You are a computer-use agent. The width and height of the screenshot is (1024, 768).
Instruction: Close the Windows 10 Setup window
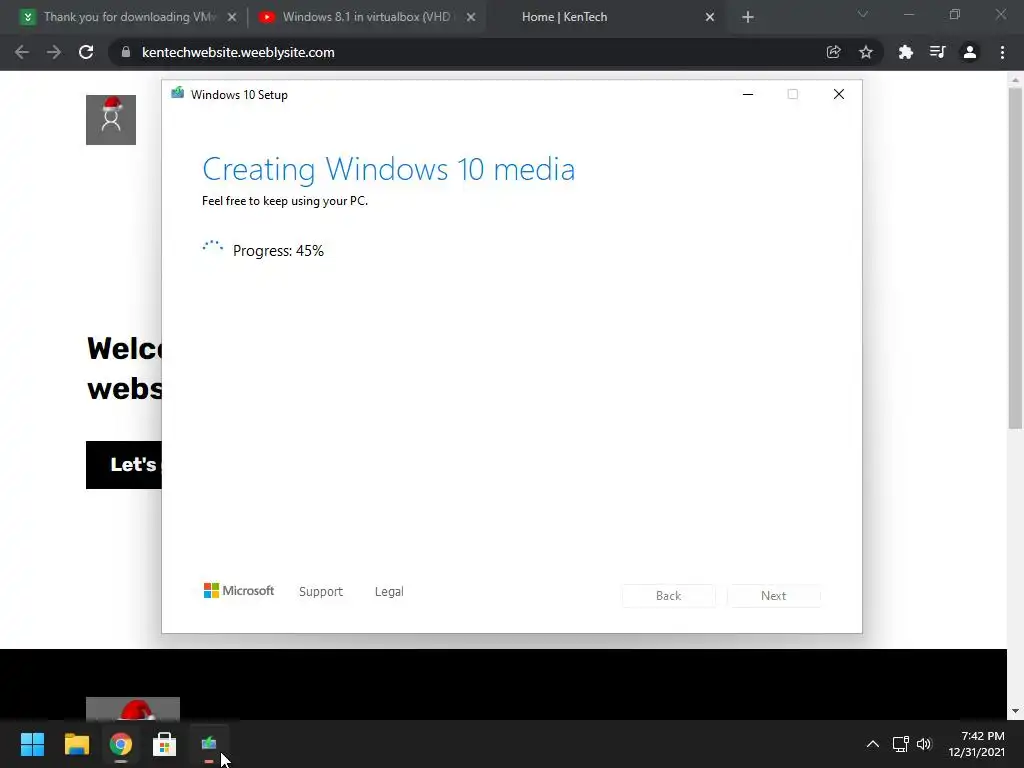[839, 95]
